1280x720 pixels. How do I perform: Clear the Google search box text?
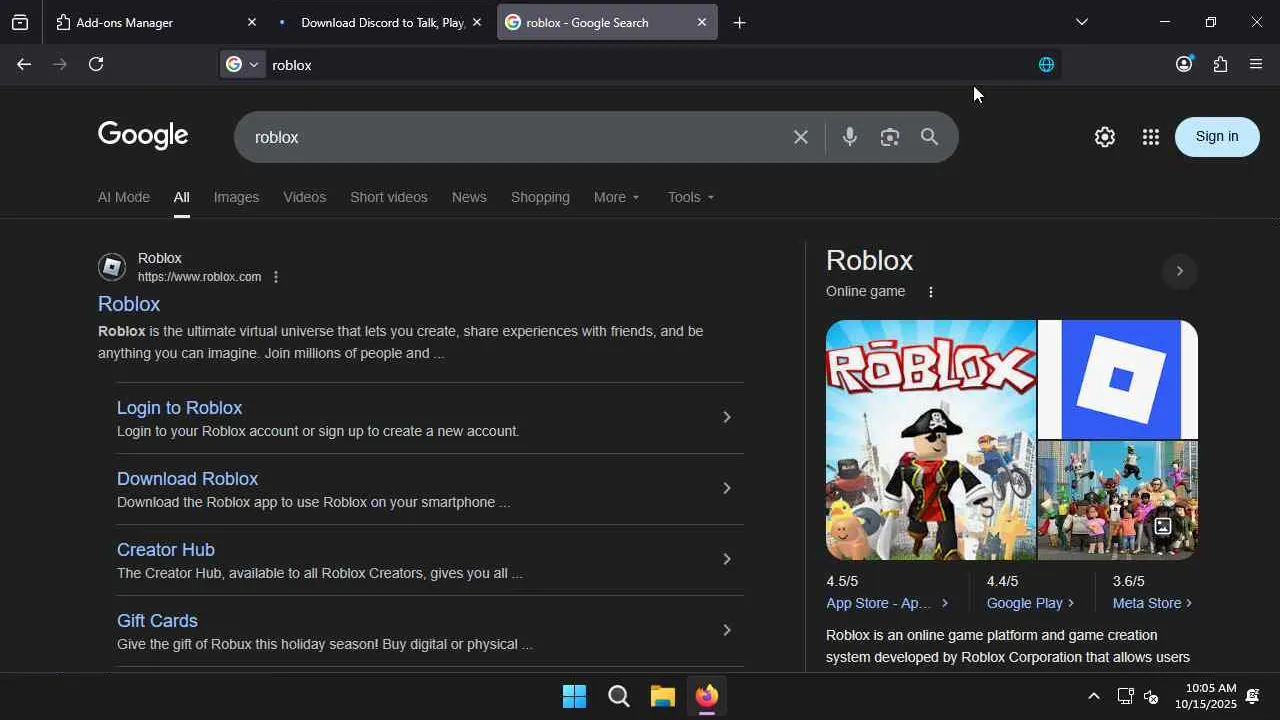tap(800, 137)
